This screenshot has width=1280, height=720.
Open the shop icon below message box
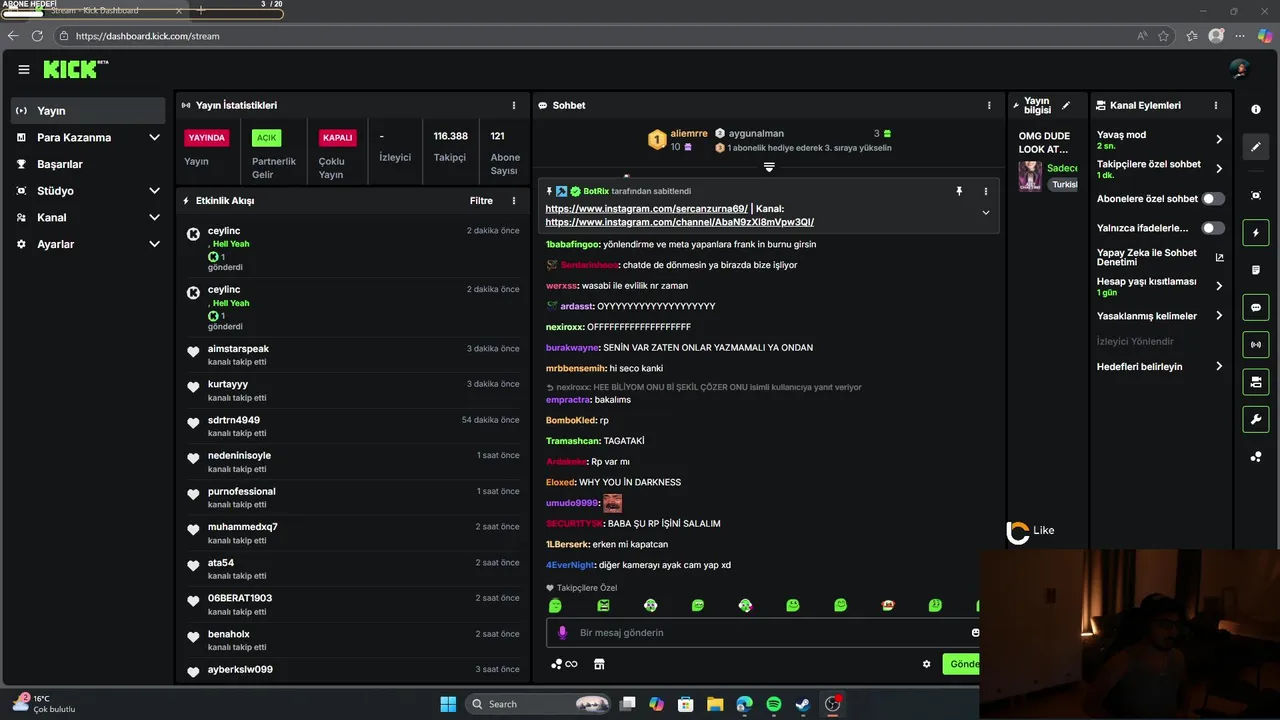pyautogui.click(x=599, y=664)
